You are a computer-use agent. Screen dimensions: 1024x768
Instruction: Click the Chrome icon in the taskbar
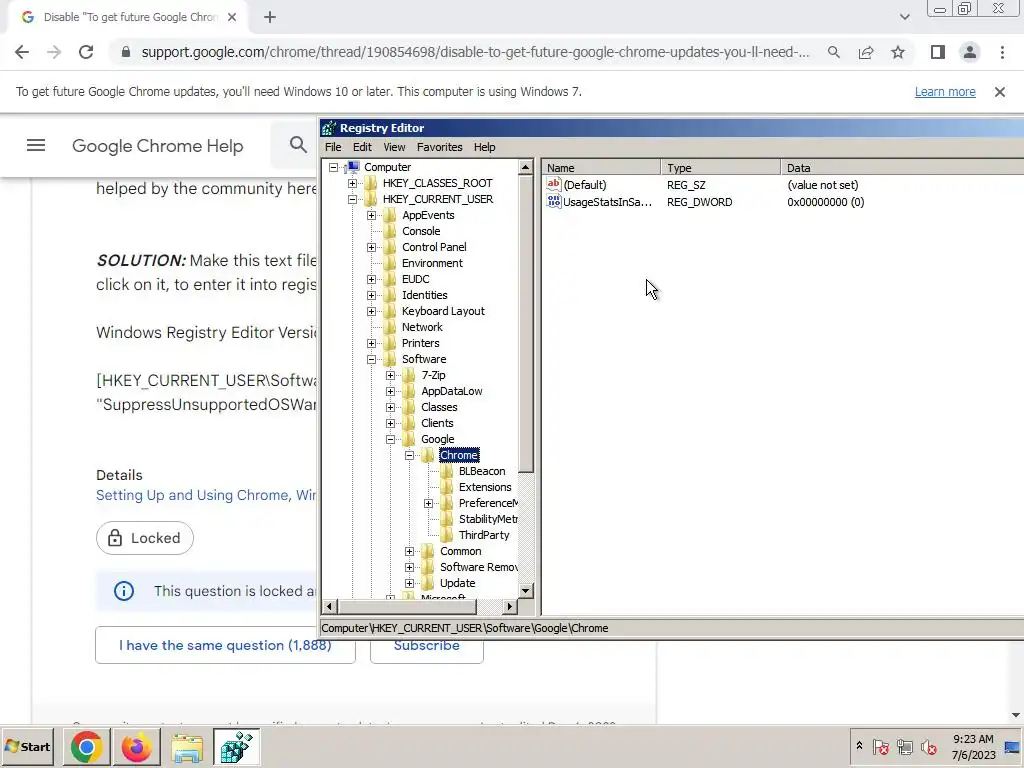(86, 747)
